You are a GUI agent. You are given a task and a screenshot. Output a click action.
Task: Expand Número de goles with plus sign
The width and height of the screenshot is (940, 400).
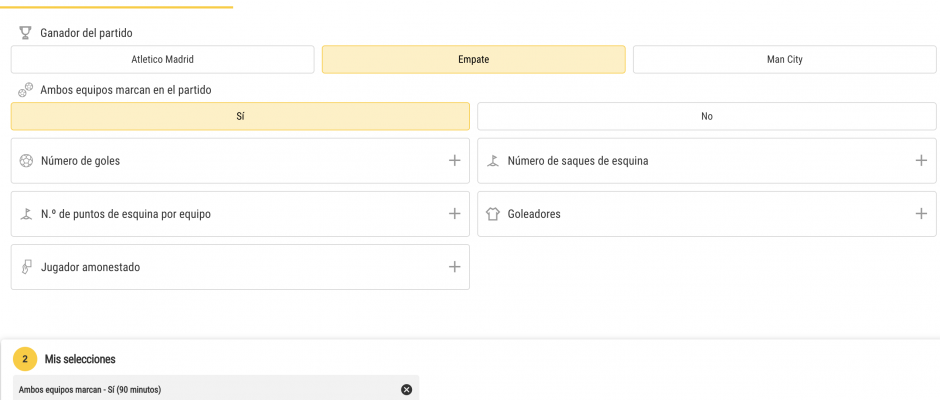[454, 161]
